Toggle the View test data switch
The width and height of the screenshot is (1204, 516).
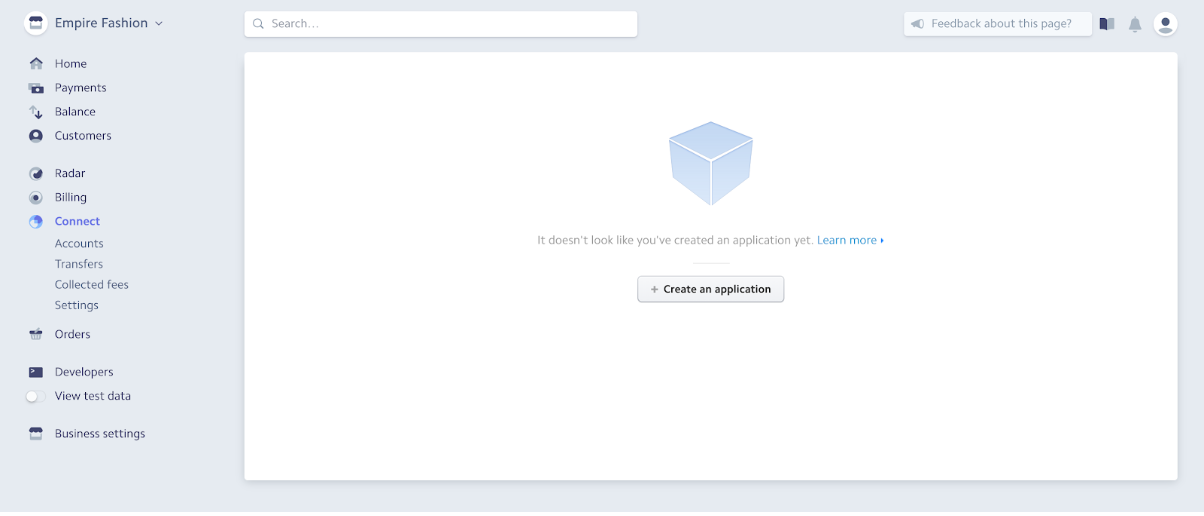pos(36,397)
